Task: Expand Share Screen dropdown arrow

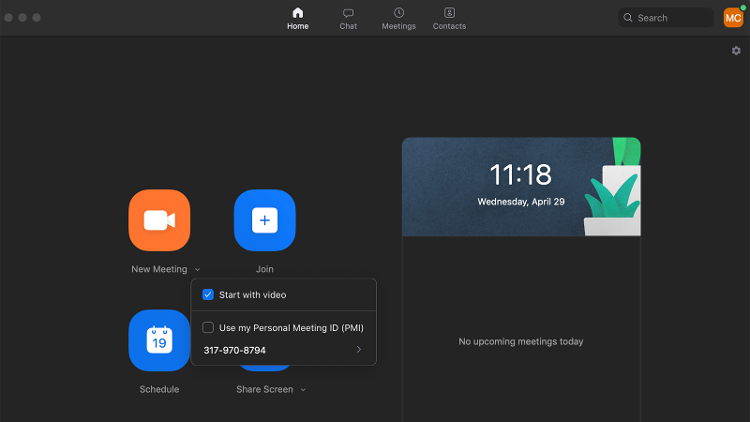Action: tap(303, 389)
